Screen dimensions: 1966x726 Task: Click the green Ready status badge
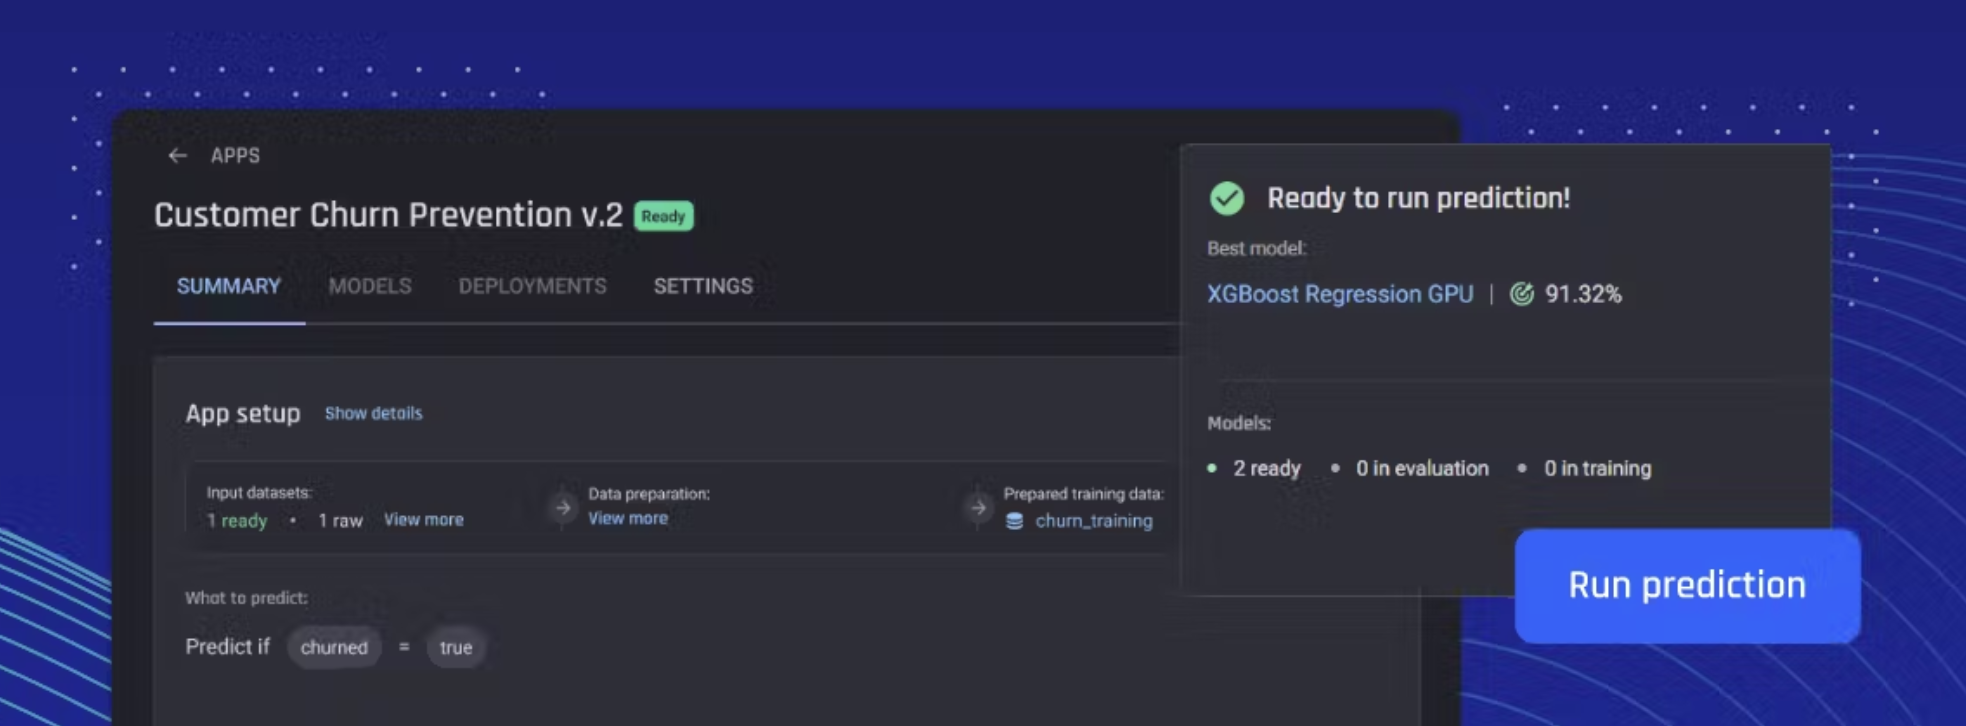(x=663, y=216)
